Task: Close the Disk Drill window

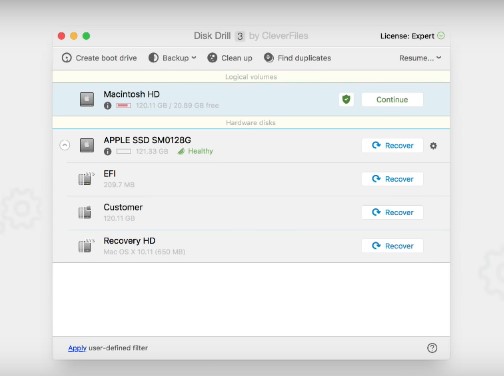Action: 61,36
